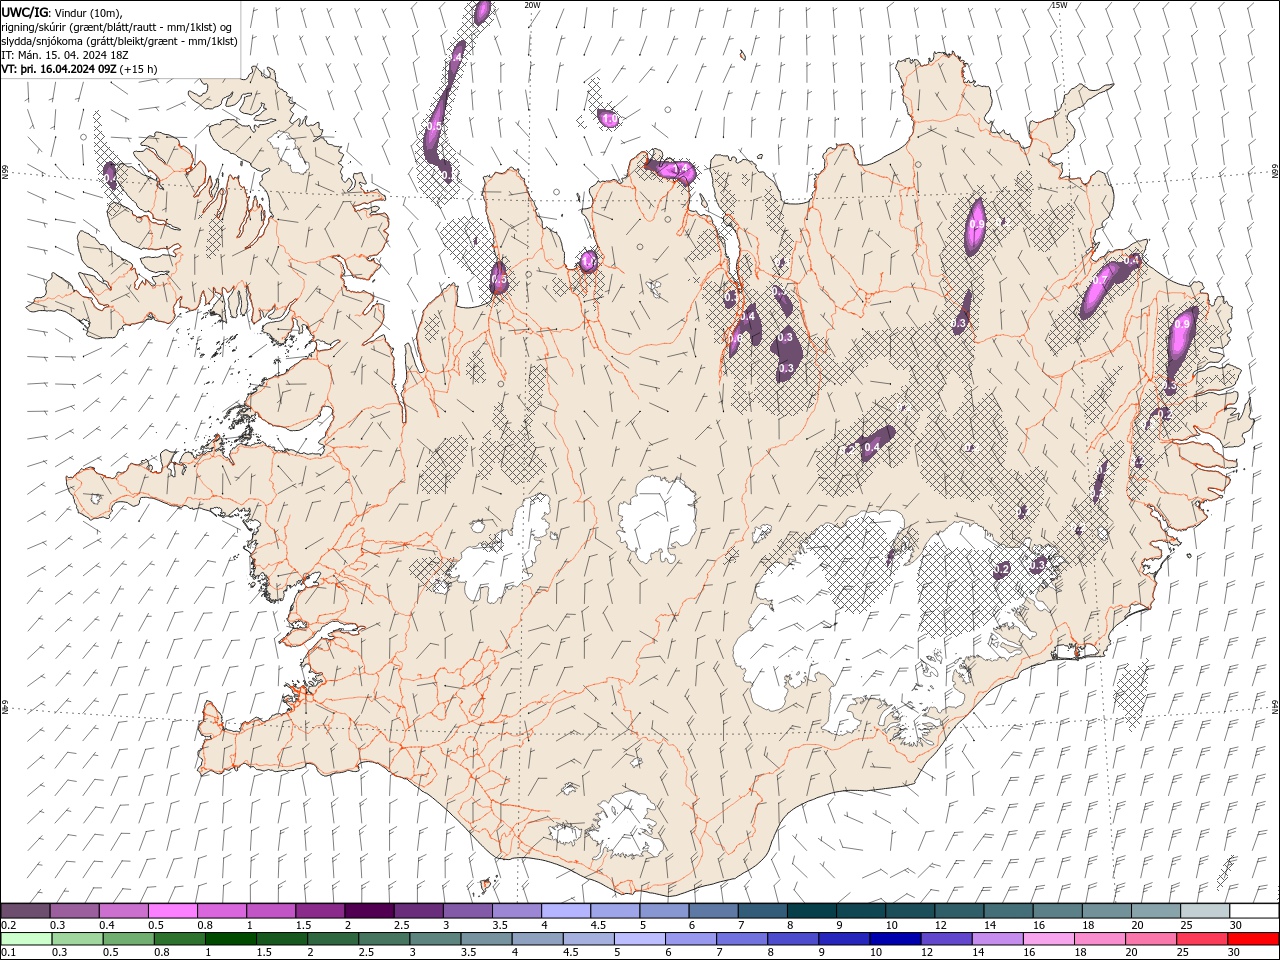The image size is (1280, 960).
Task: Click the dark teal snow swatch between 8 and 9
Action: [811, 911]
